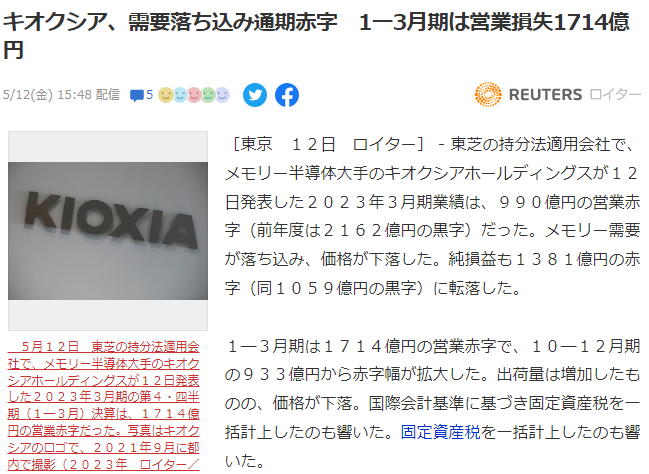Viewport: 649px width, 474px height.
Task: Click the キオクシア article headline
Action: (x=316, y=36)
